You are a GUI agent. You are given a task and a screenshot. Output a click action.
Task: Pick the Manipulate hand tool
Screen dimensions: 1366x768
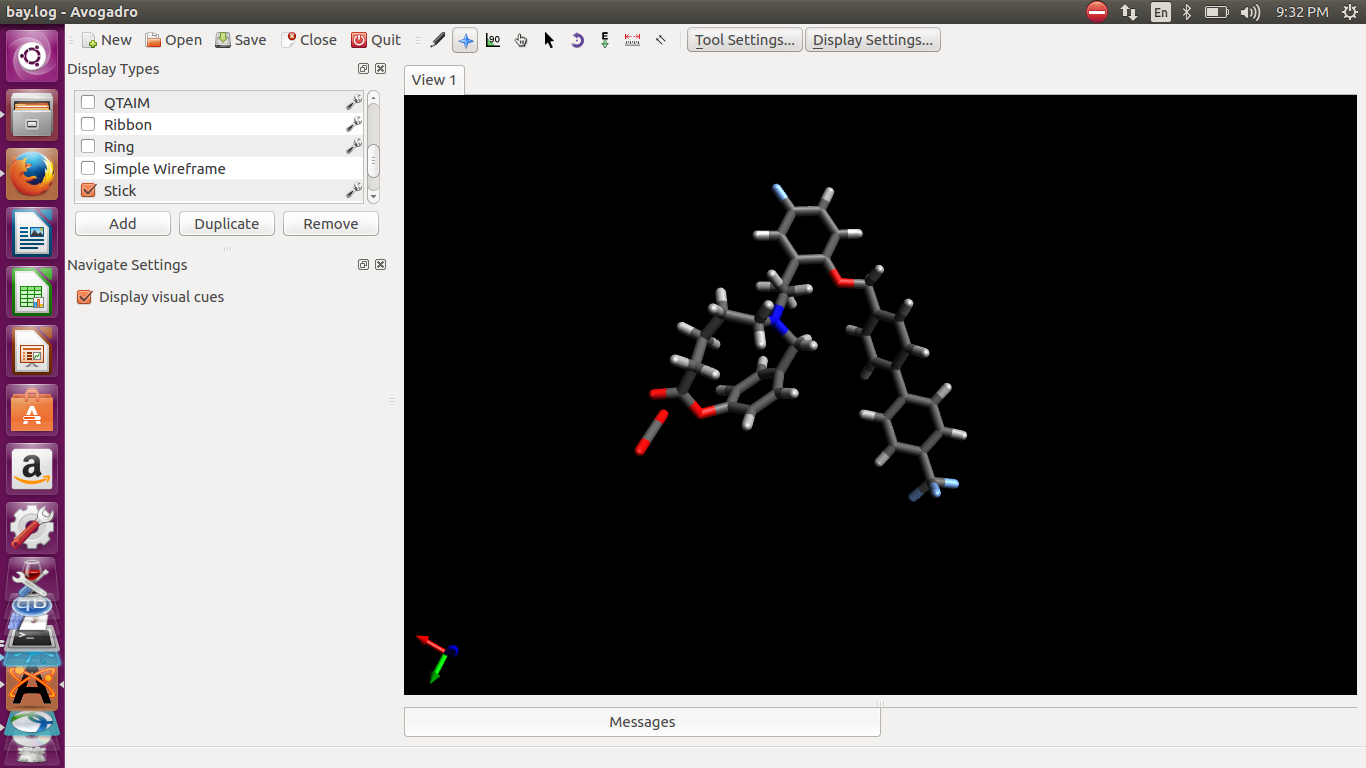tap(521, 40)
